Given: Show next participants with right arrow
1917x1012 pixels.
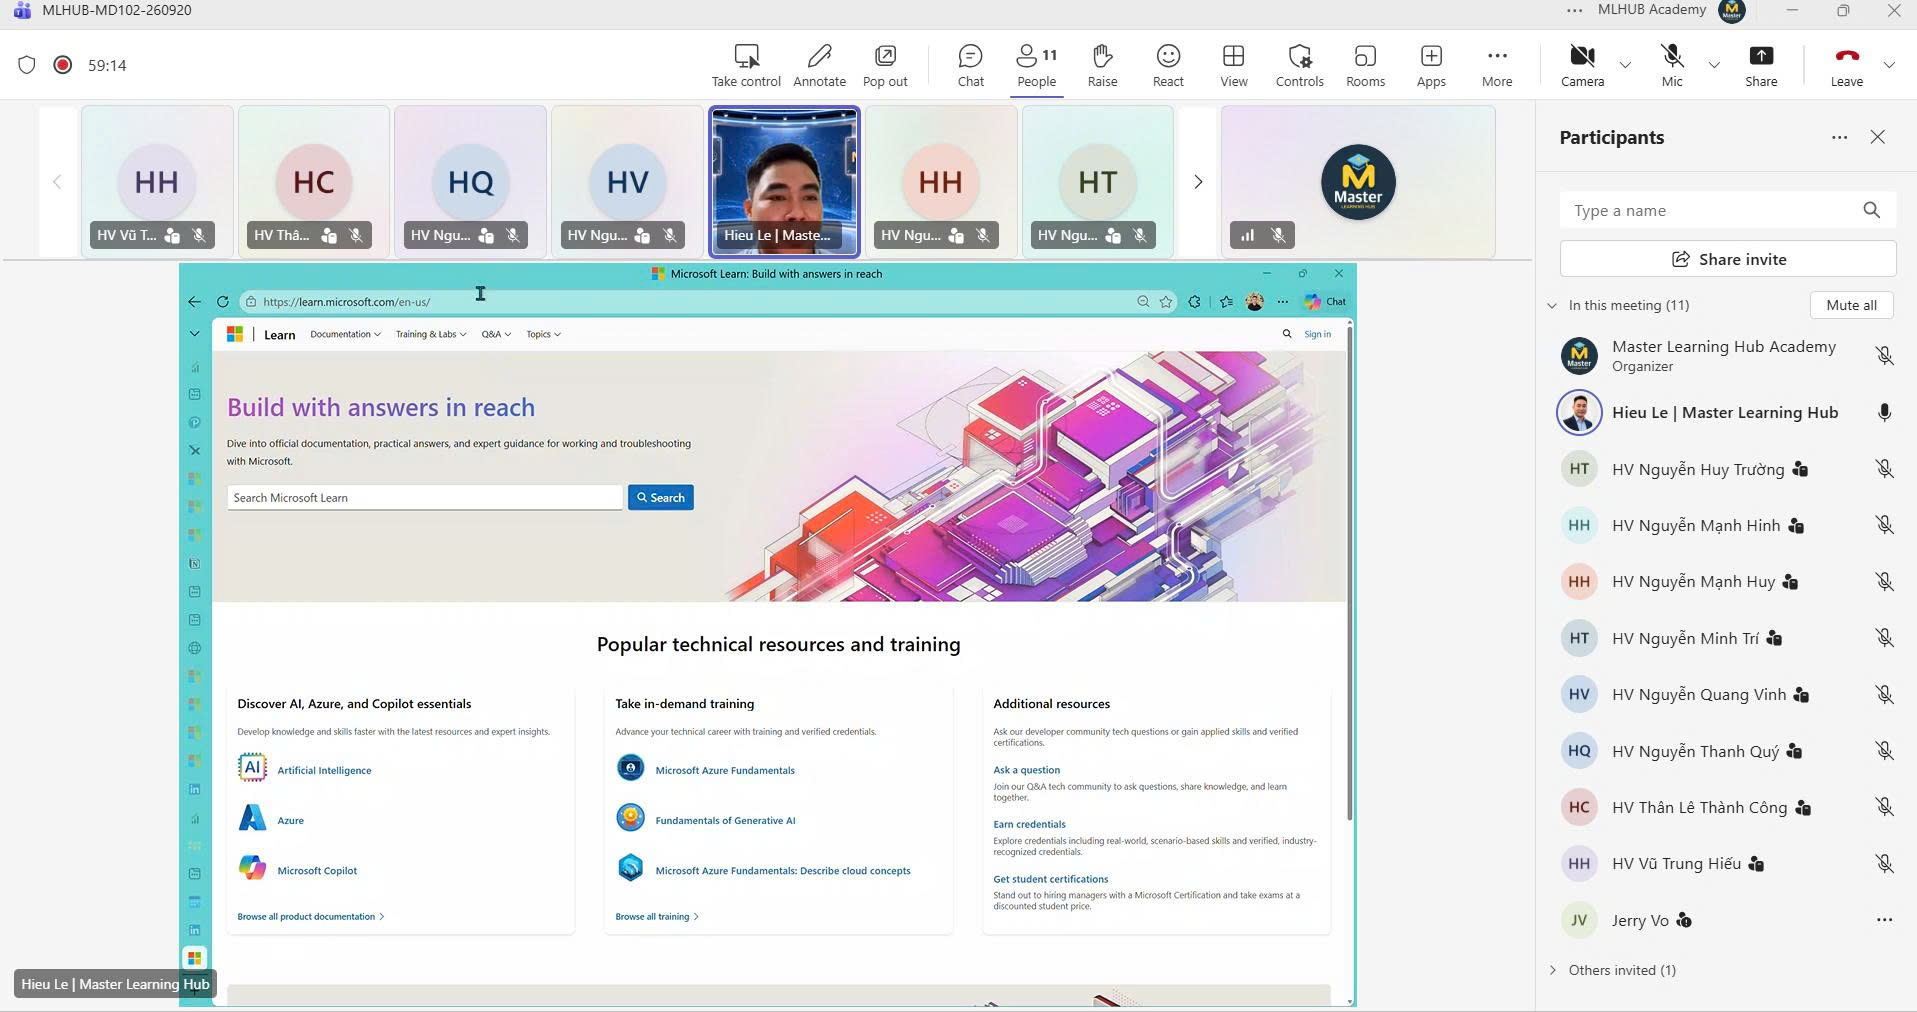Looking at the screenshot, I should [x=1197, y=182].
